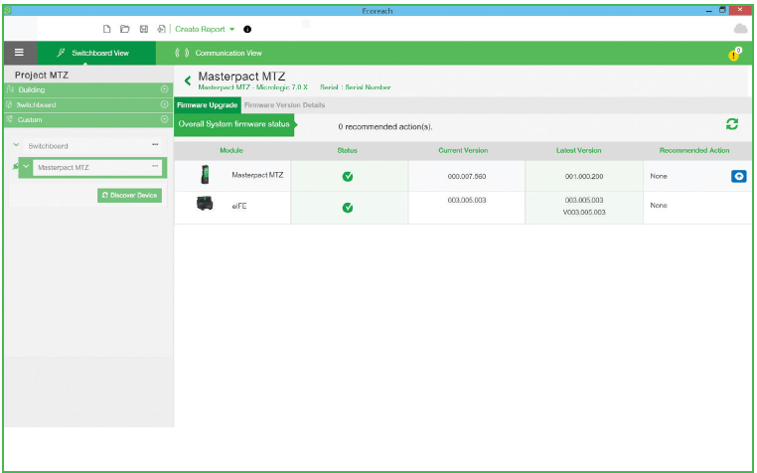This screenshot has height=473, width=757.
Task: Switch to Communication View tab
Action: tap(218, 53)
